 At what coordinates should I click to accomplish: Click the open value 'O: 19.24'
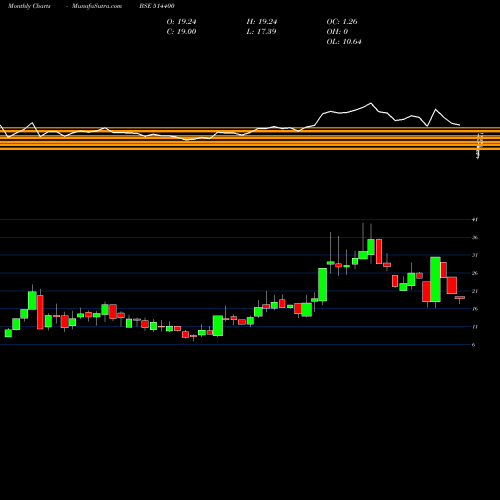[181, 22]
